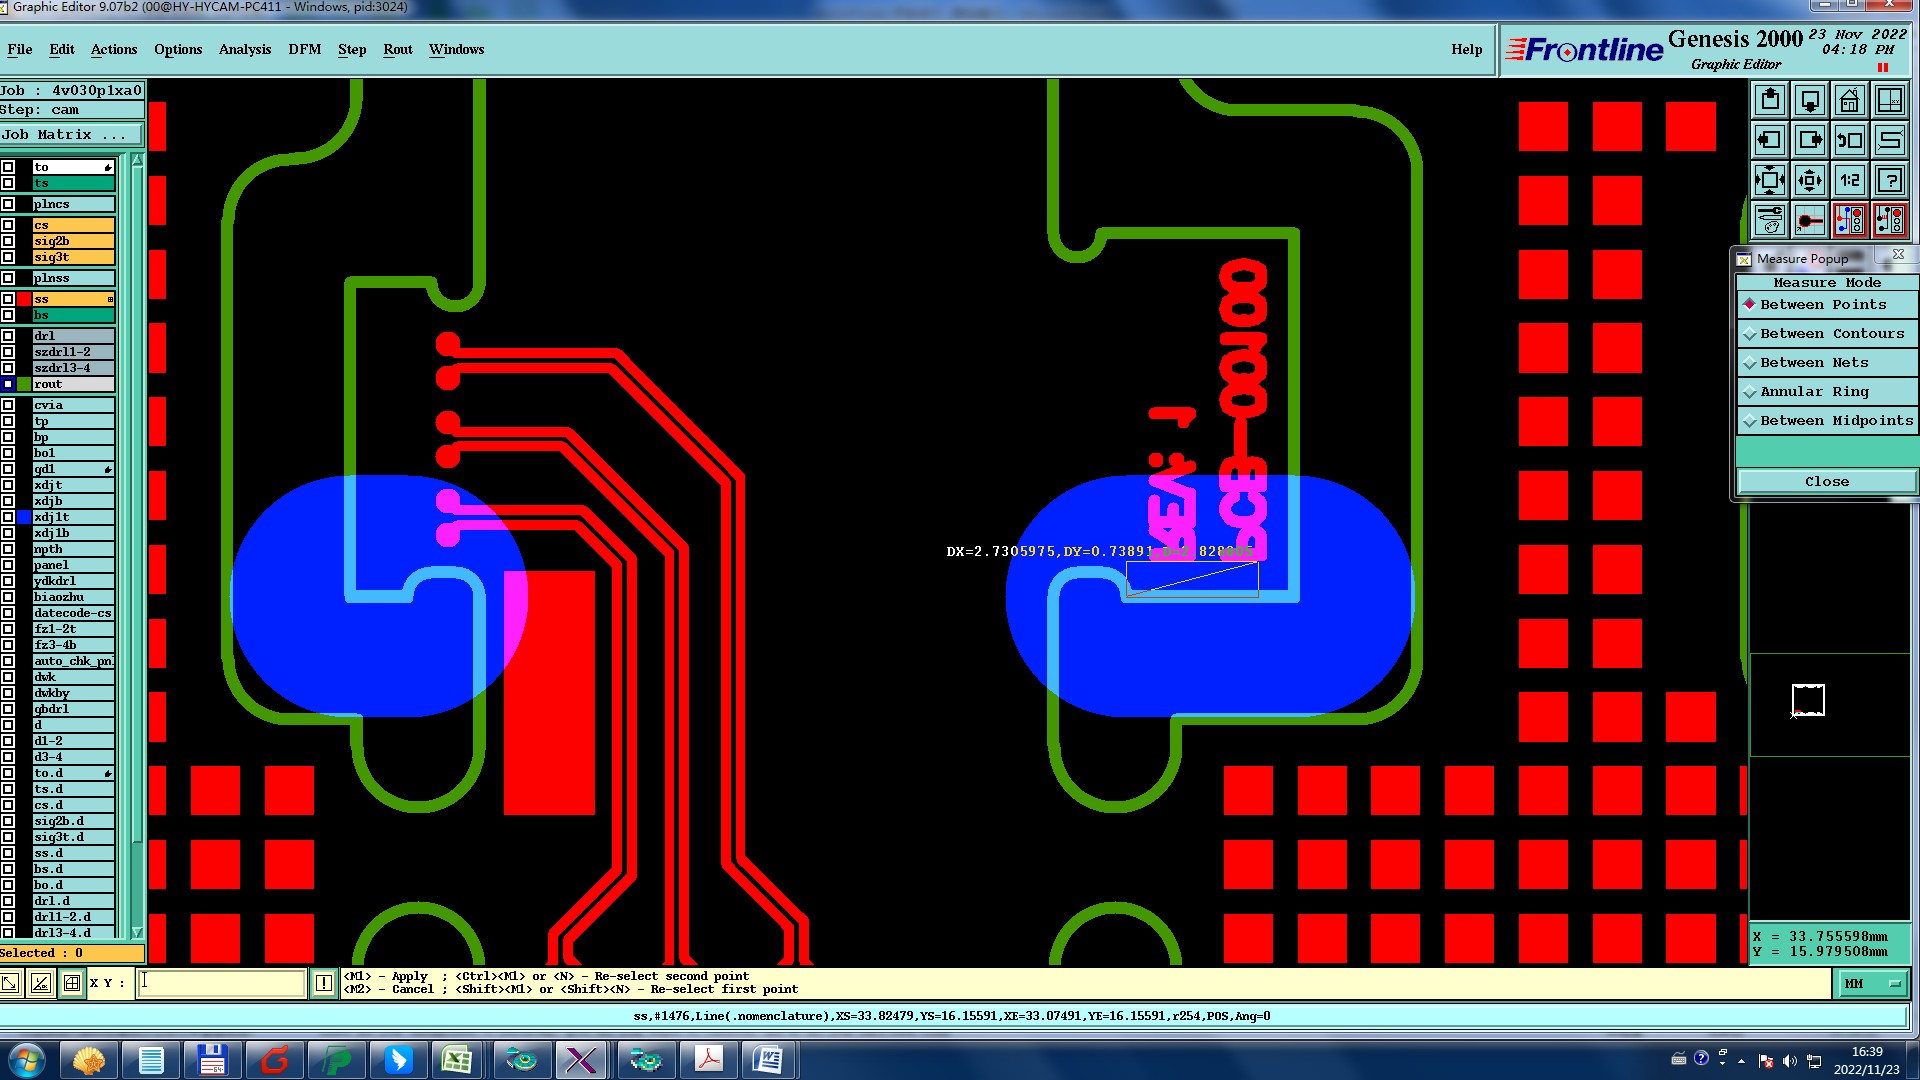Click the exclamation mark button beside XY field
1920x1080 pixels.
324,983
